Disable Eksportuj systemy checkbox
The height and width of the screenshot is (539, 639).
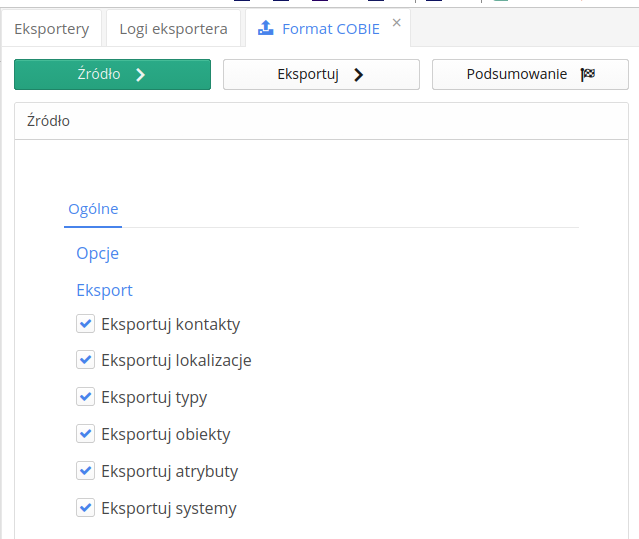[85, 508]
